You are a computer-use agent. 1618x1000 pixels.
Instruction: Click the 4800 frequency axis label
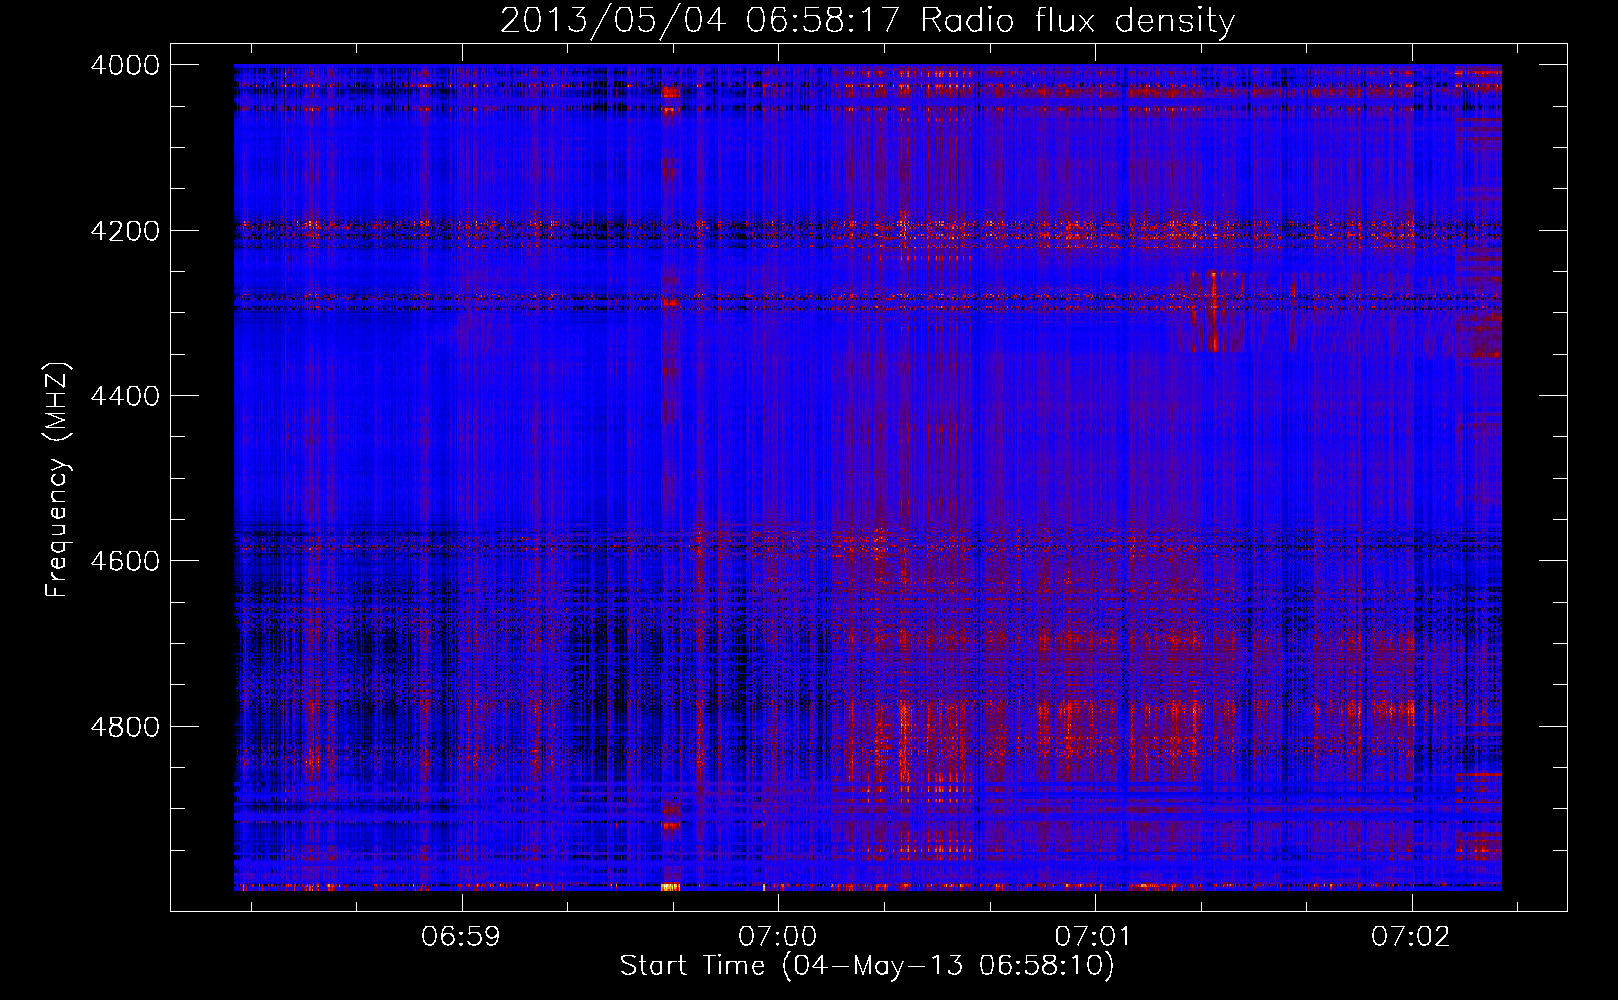pos(124,727)
